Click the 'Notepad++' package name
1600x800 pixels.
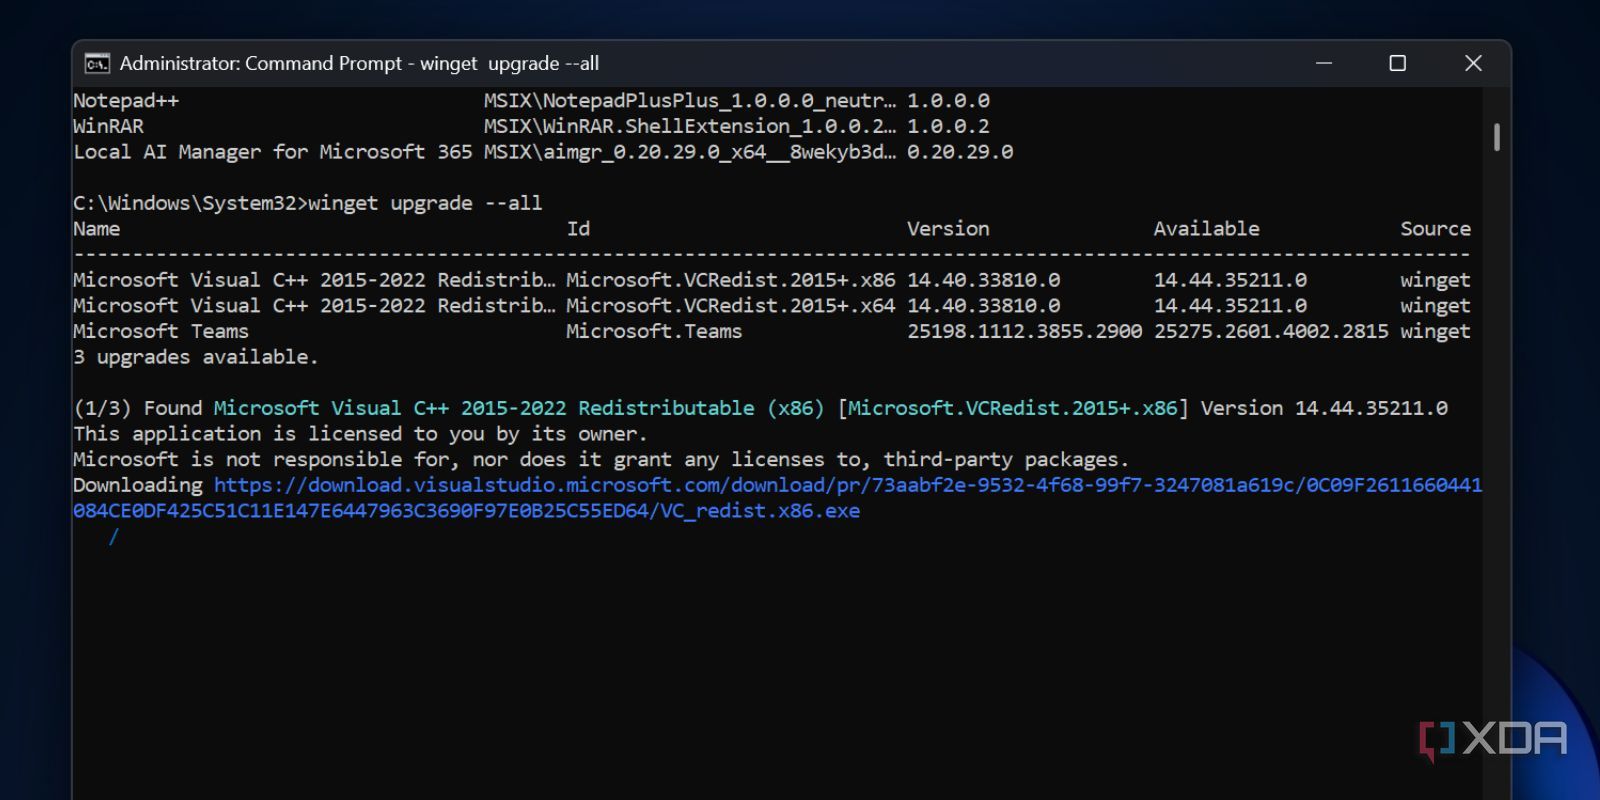point(126,101)
